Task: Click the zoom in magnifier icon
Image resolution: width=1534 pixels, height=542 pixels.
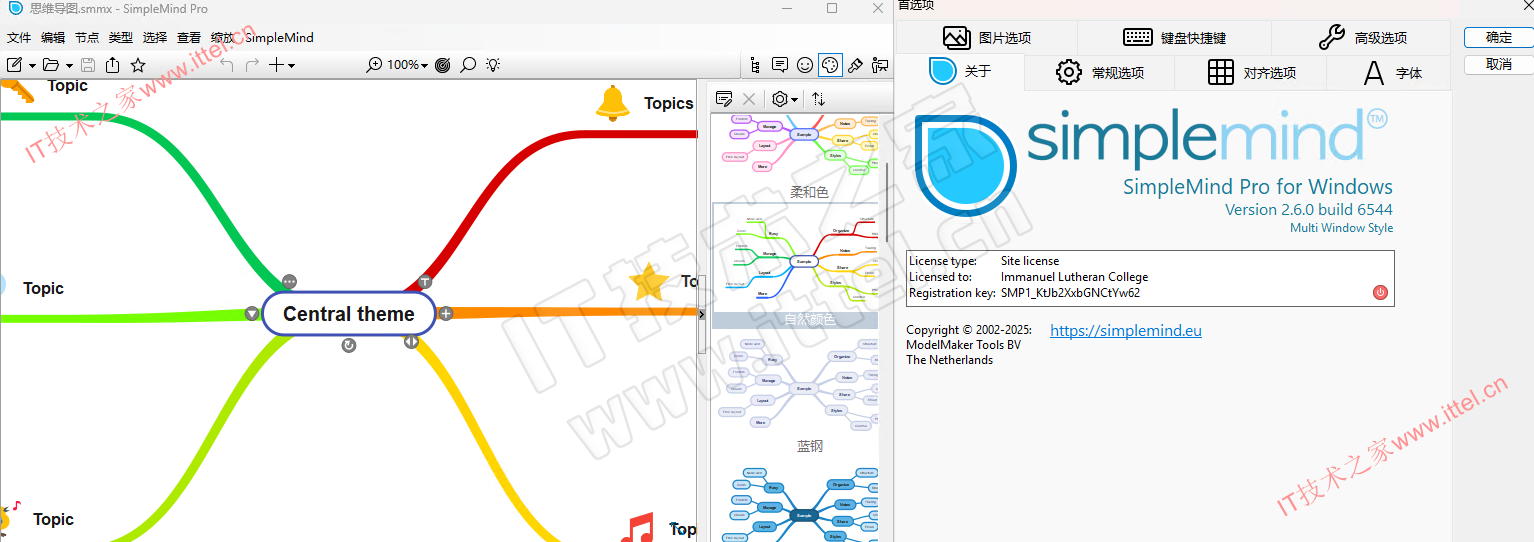Action: coord(375,65)
